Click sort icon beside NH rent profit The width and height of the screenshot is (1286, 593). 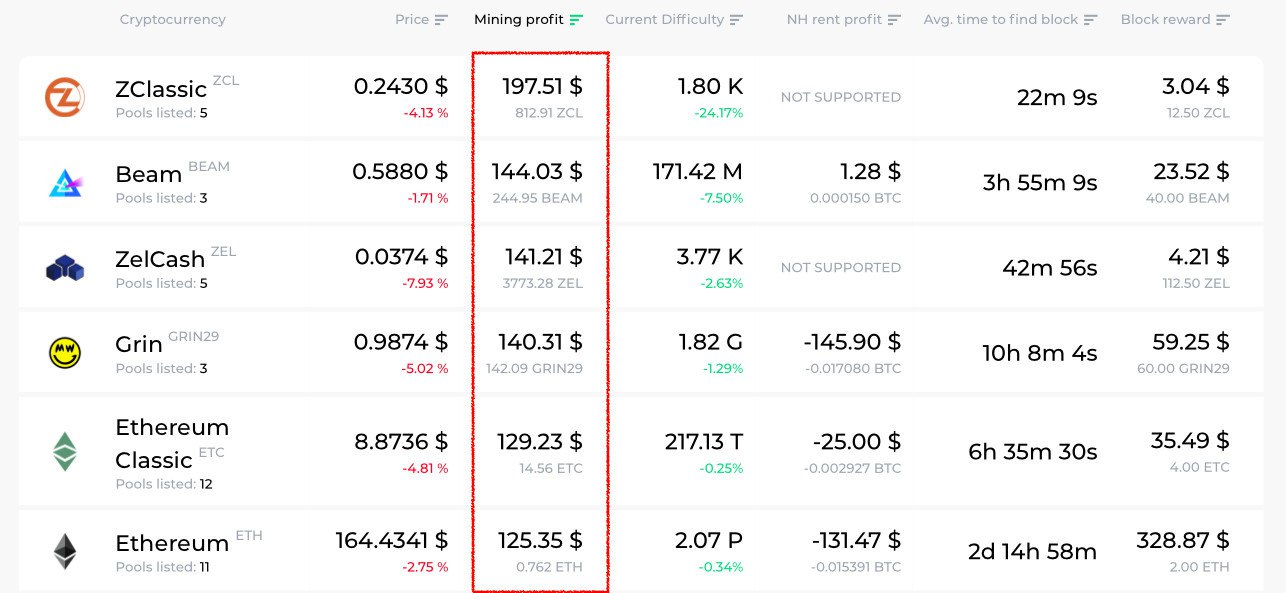click(x=894, y=20)
